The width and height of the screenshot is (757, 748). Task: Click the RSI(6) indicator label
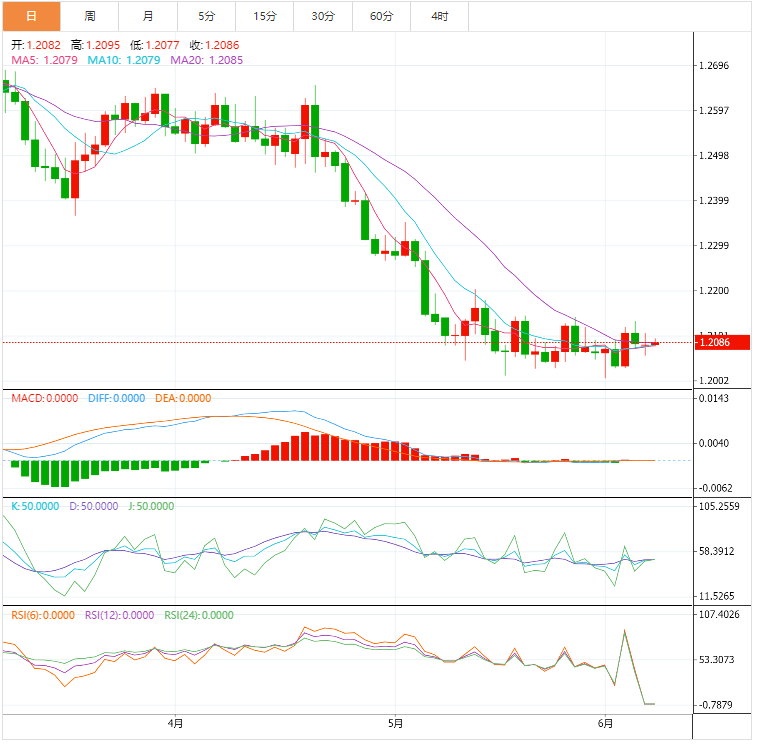pos(43,615)
